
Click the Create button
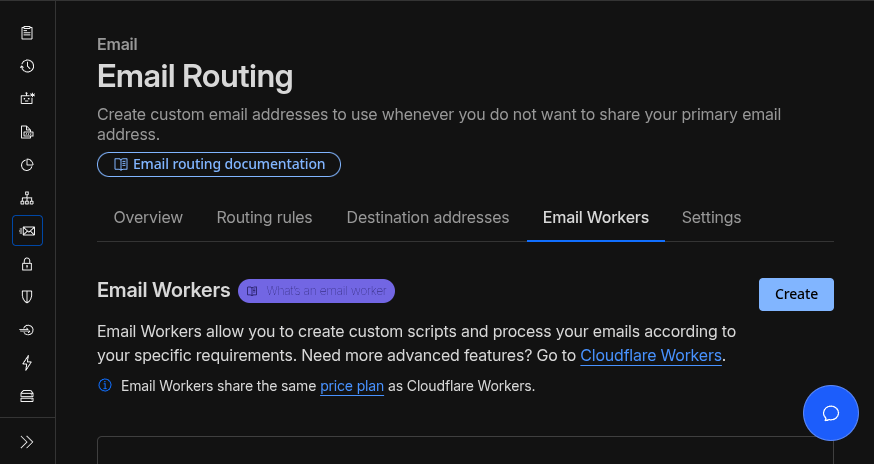coord(796,294)
